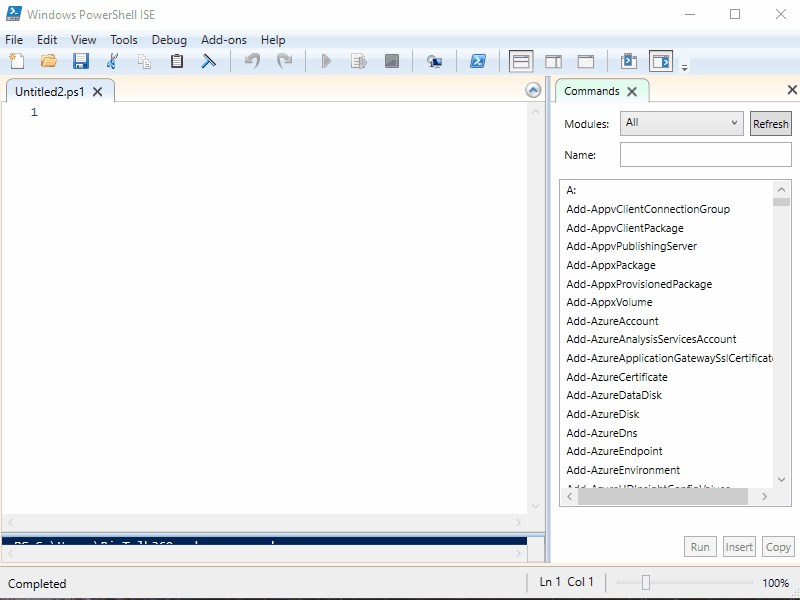800x600 pixels.
Task: Show command window icon
Action: pos(629,61)
